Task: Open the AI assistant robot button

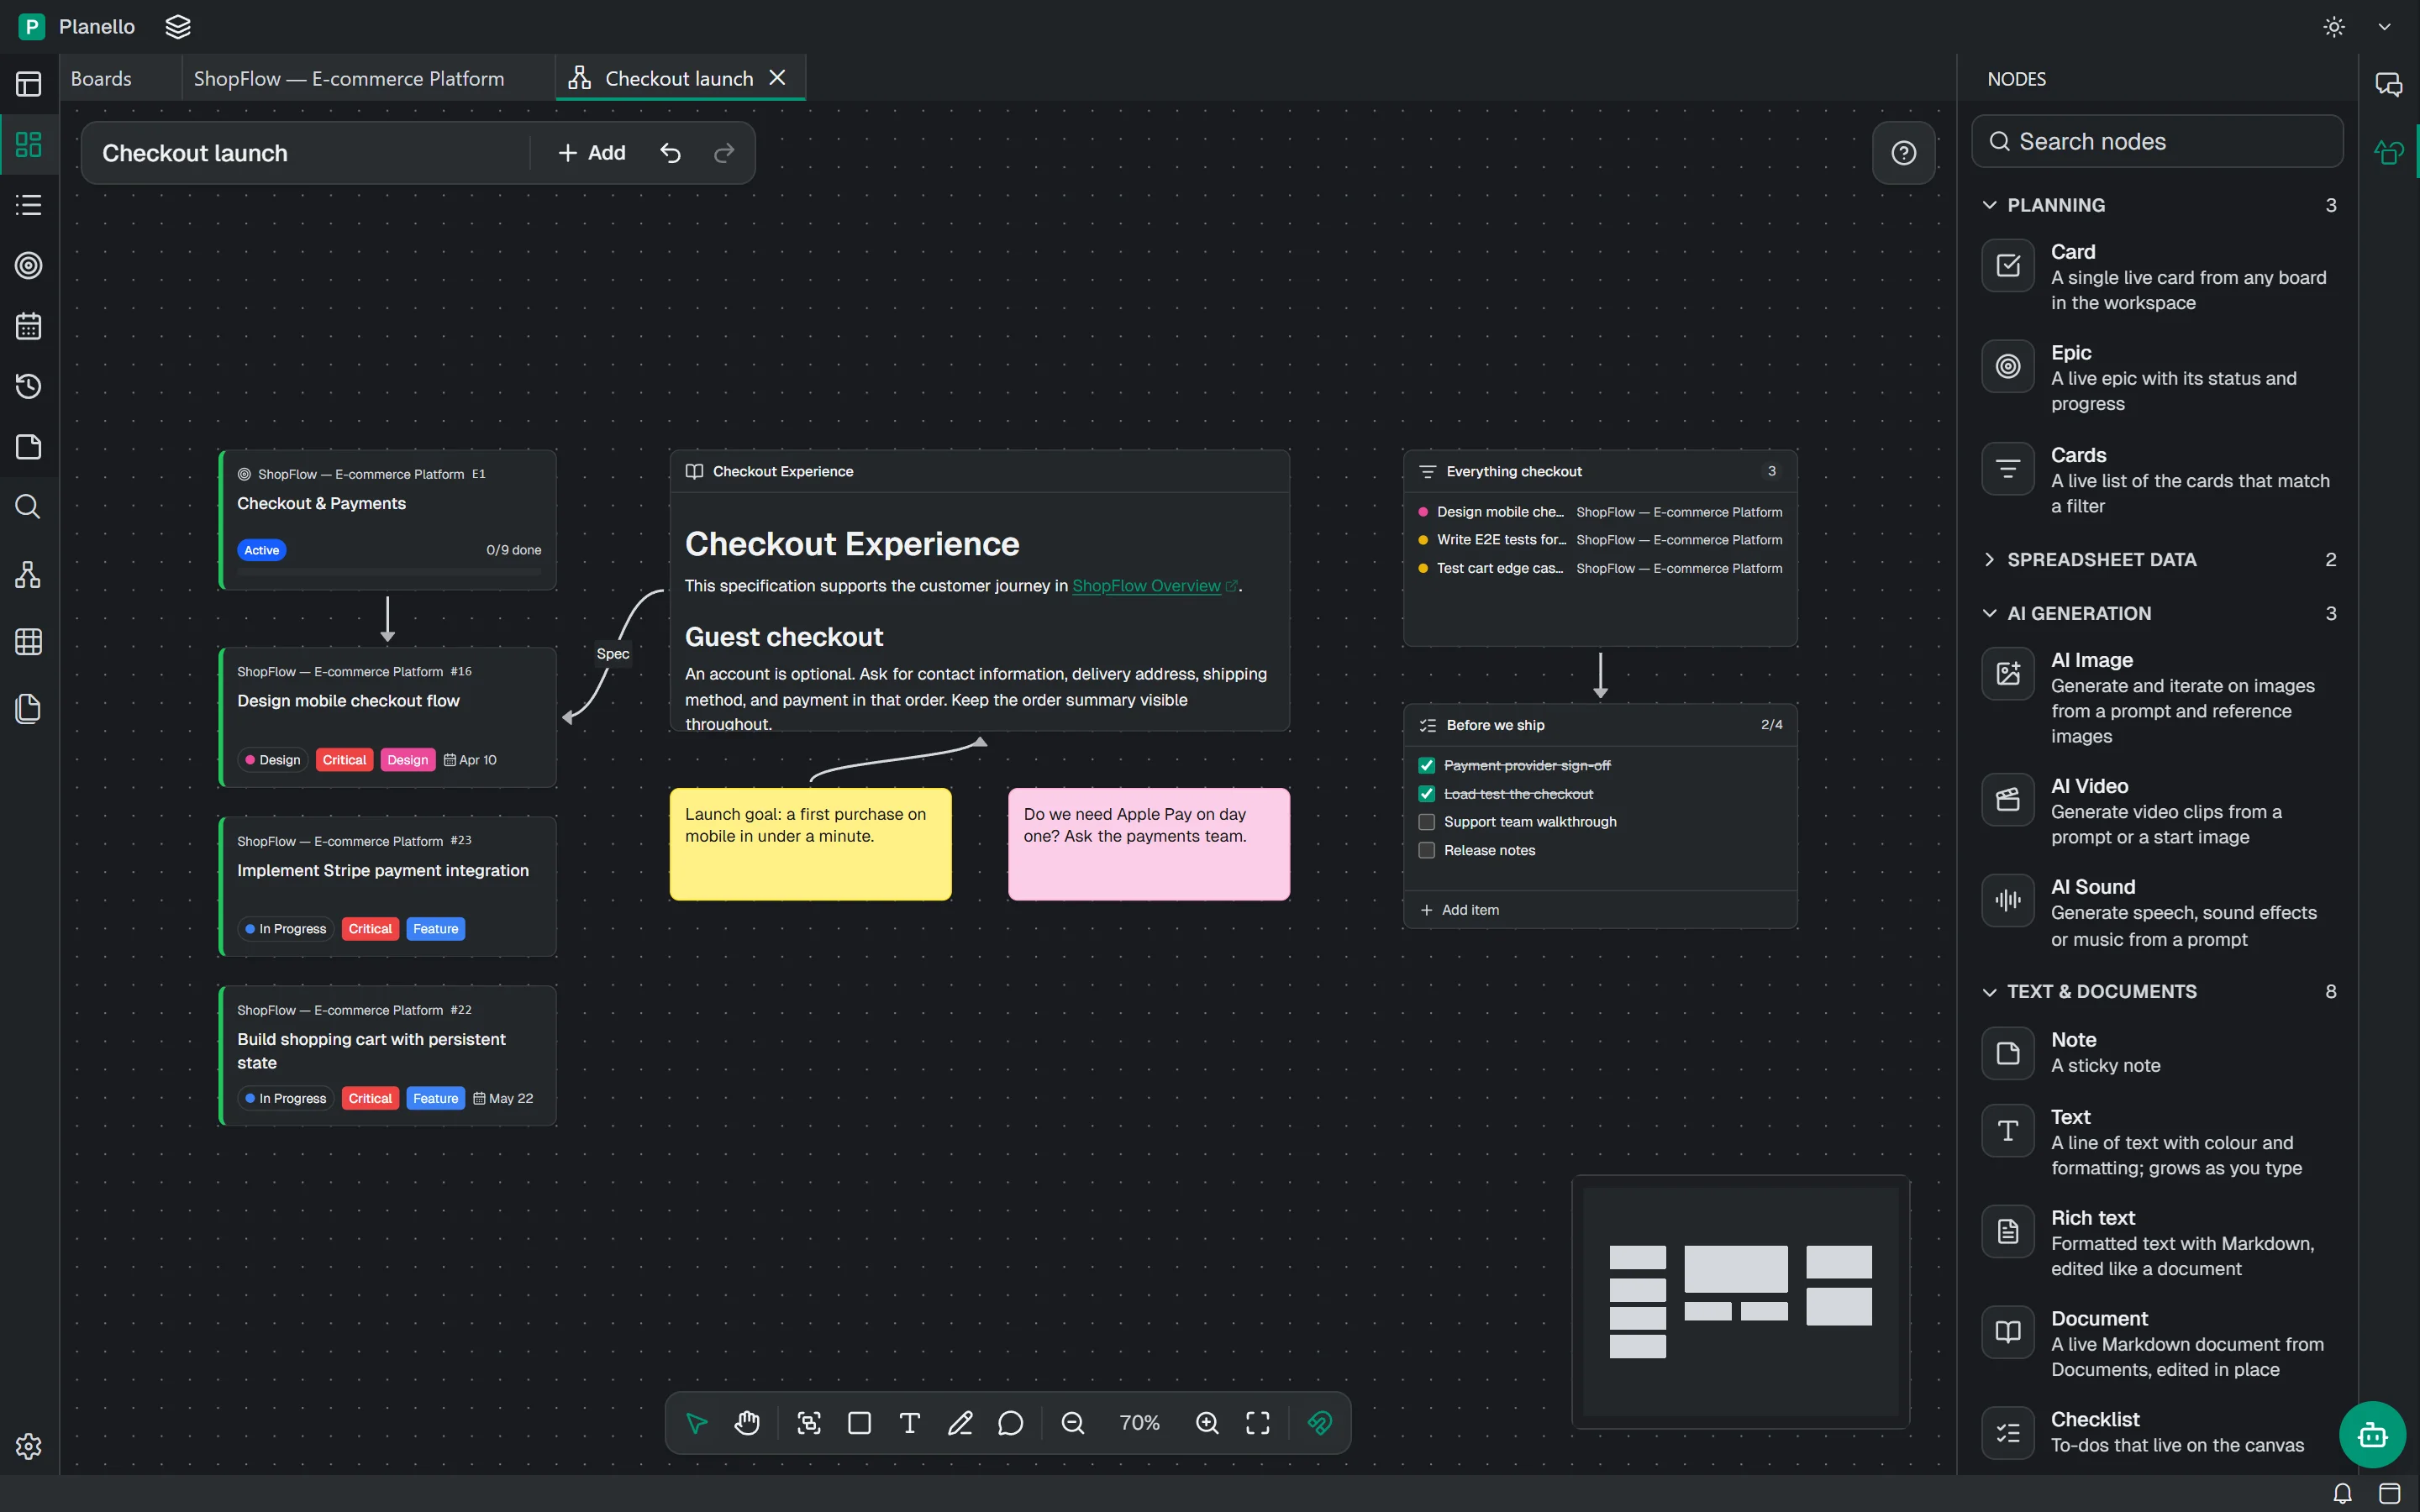Action: coord(2372,1435)
